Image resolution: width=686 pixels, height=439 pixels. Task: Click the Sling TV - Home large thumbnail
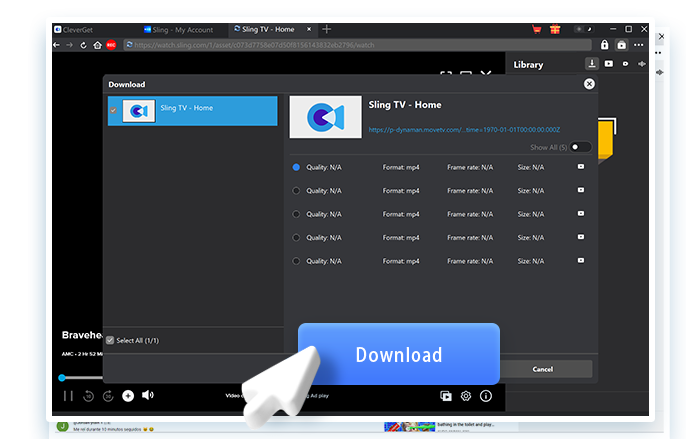point(326,117)
